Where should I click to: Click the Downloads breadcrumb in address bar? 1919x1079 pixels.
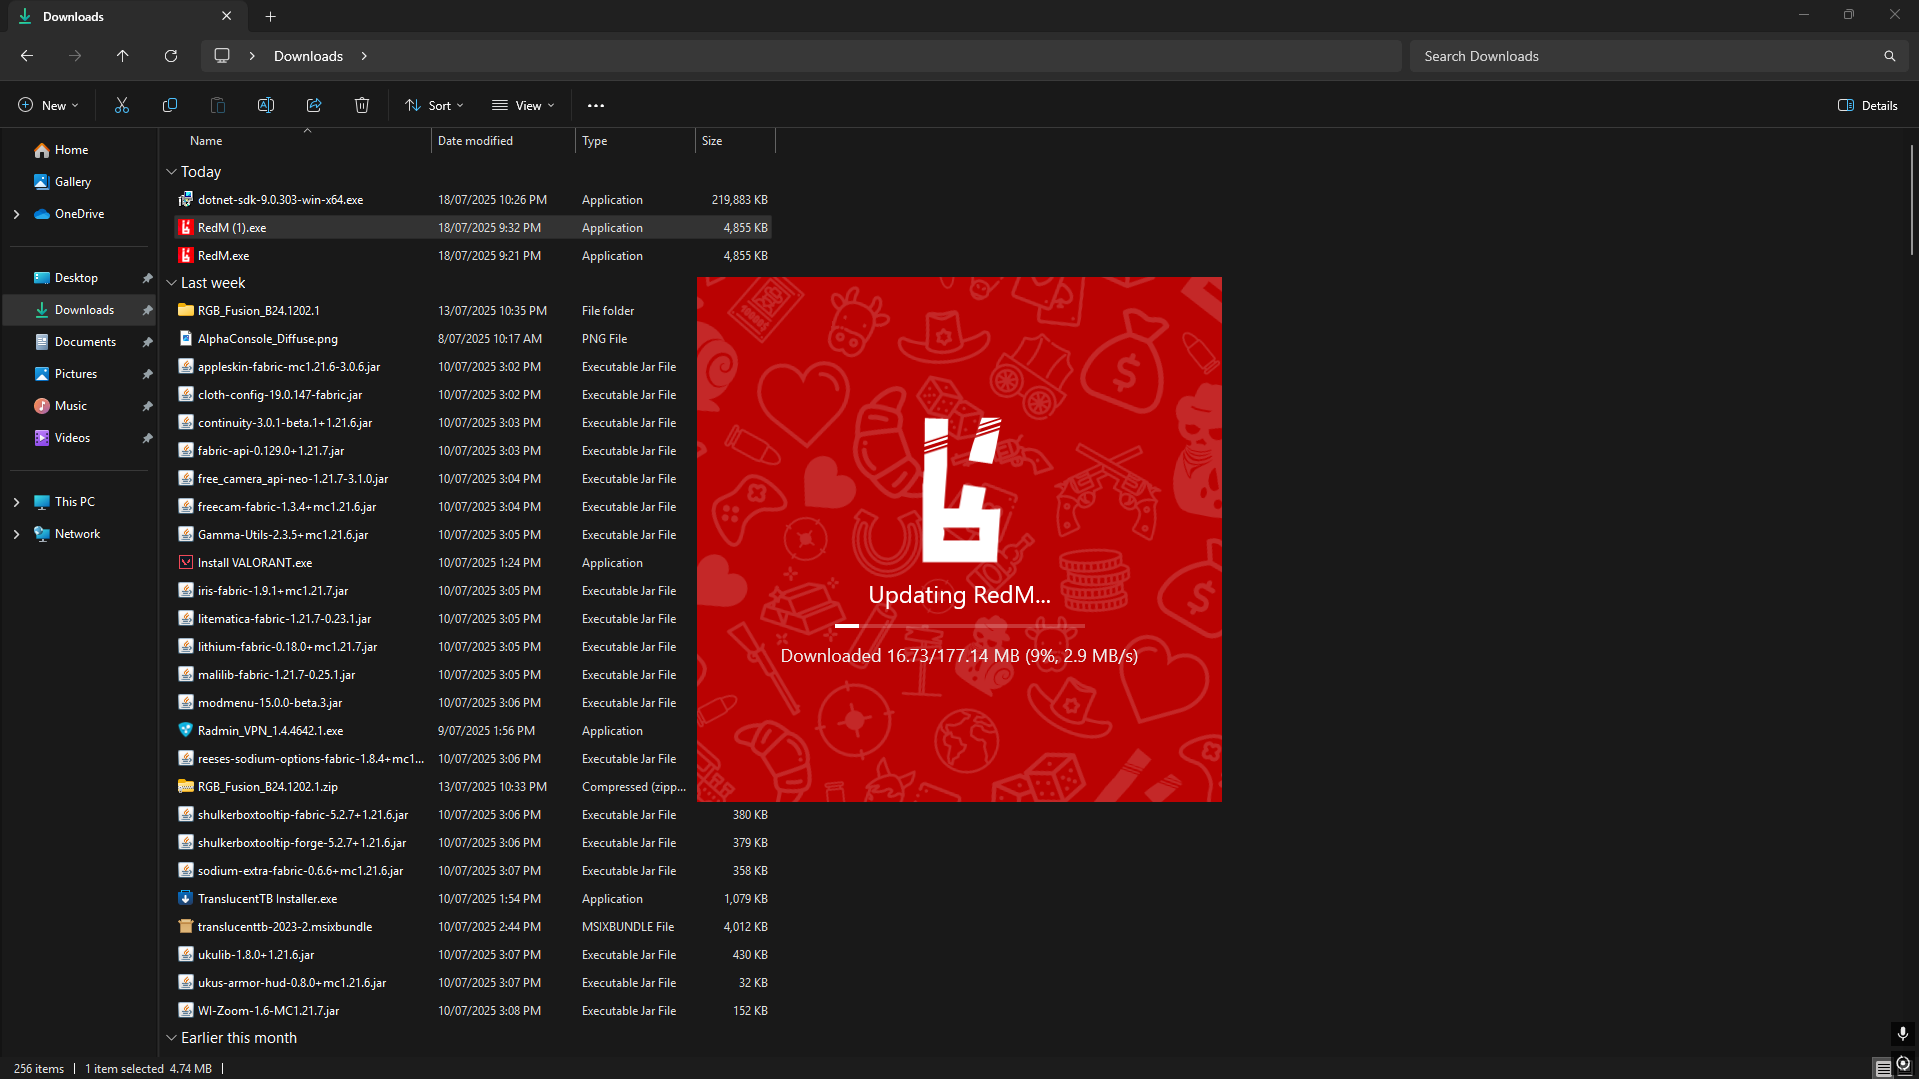(x=308, y=56)
